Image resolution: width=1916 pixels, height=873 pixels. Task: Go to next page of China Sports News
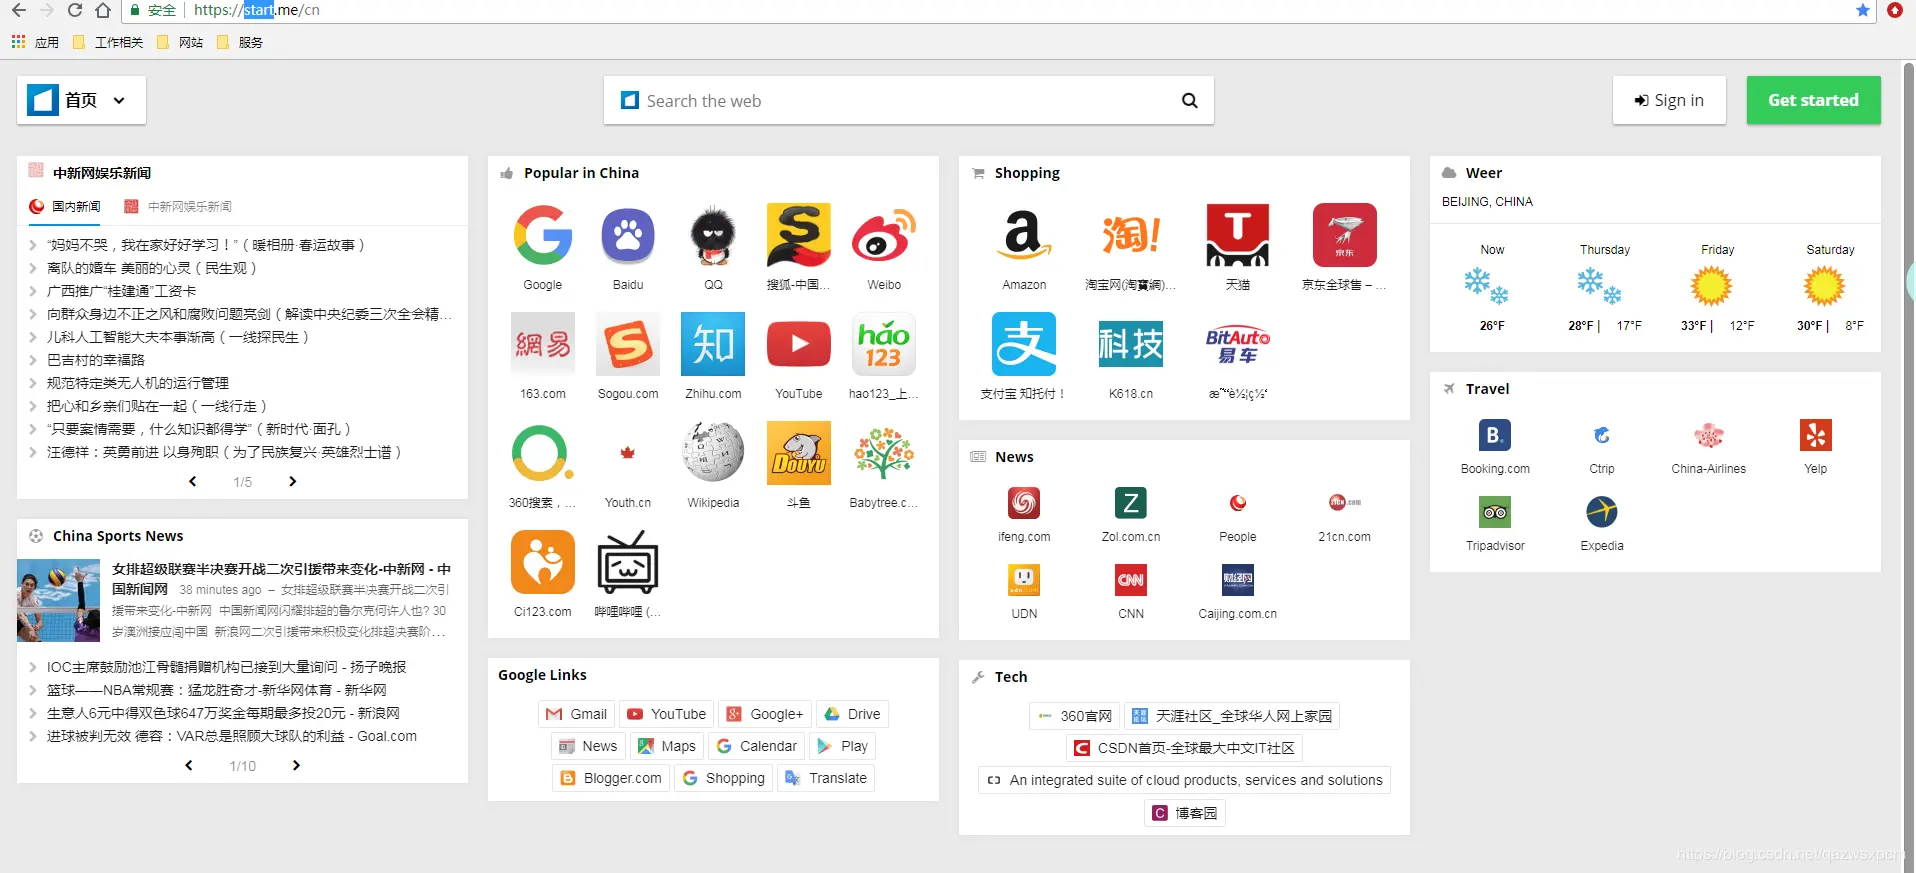[296, 765]
